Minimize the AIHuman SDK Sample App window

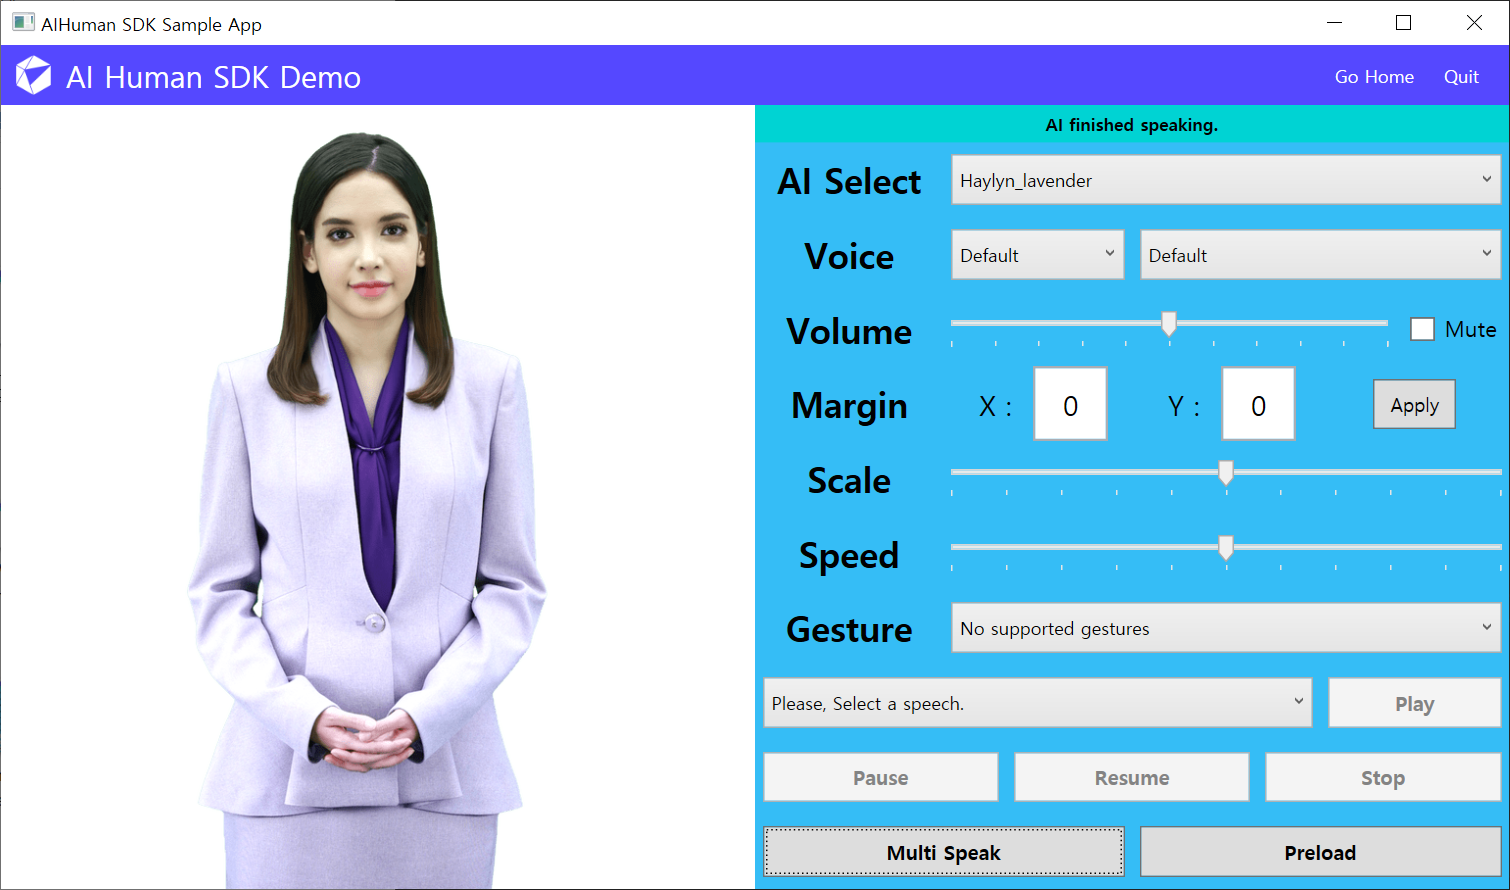point(1334,23)
